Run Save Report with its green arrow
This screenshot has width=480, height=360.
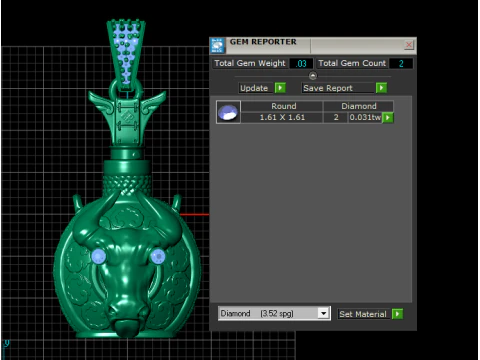click(x=381, y=88)
